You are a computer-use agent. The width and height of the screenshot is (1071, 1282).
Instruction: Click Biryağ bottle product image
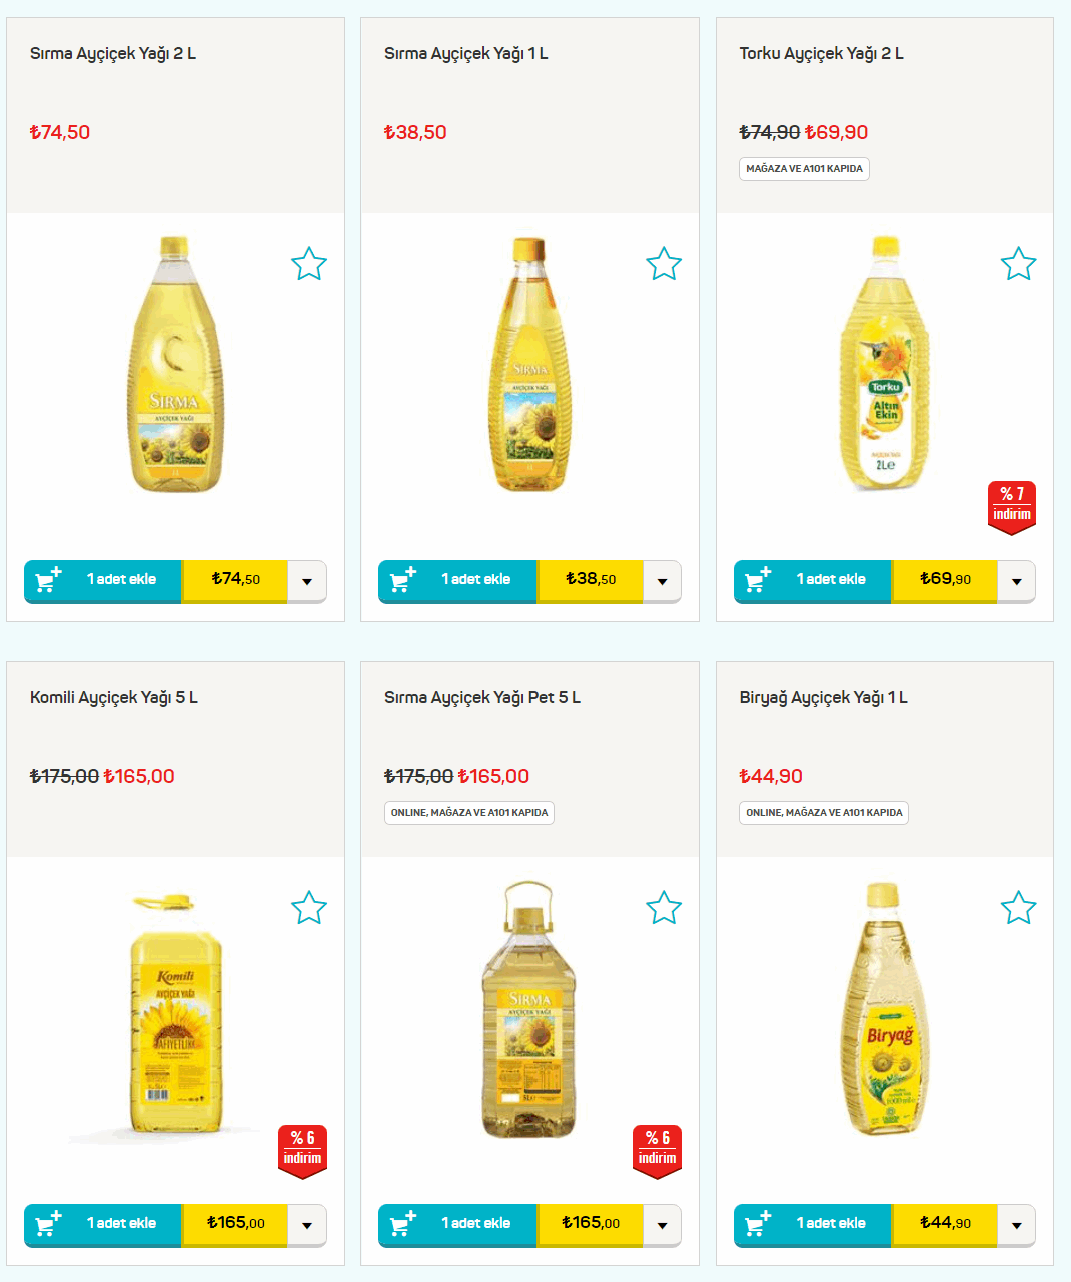[883, 1009]
